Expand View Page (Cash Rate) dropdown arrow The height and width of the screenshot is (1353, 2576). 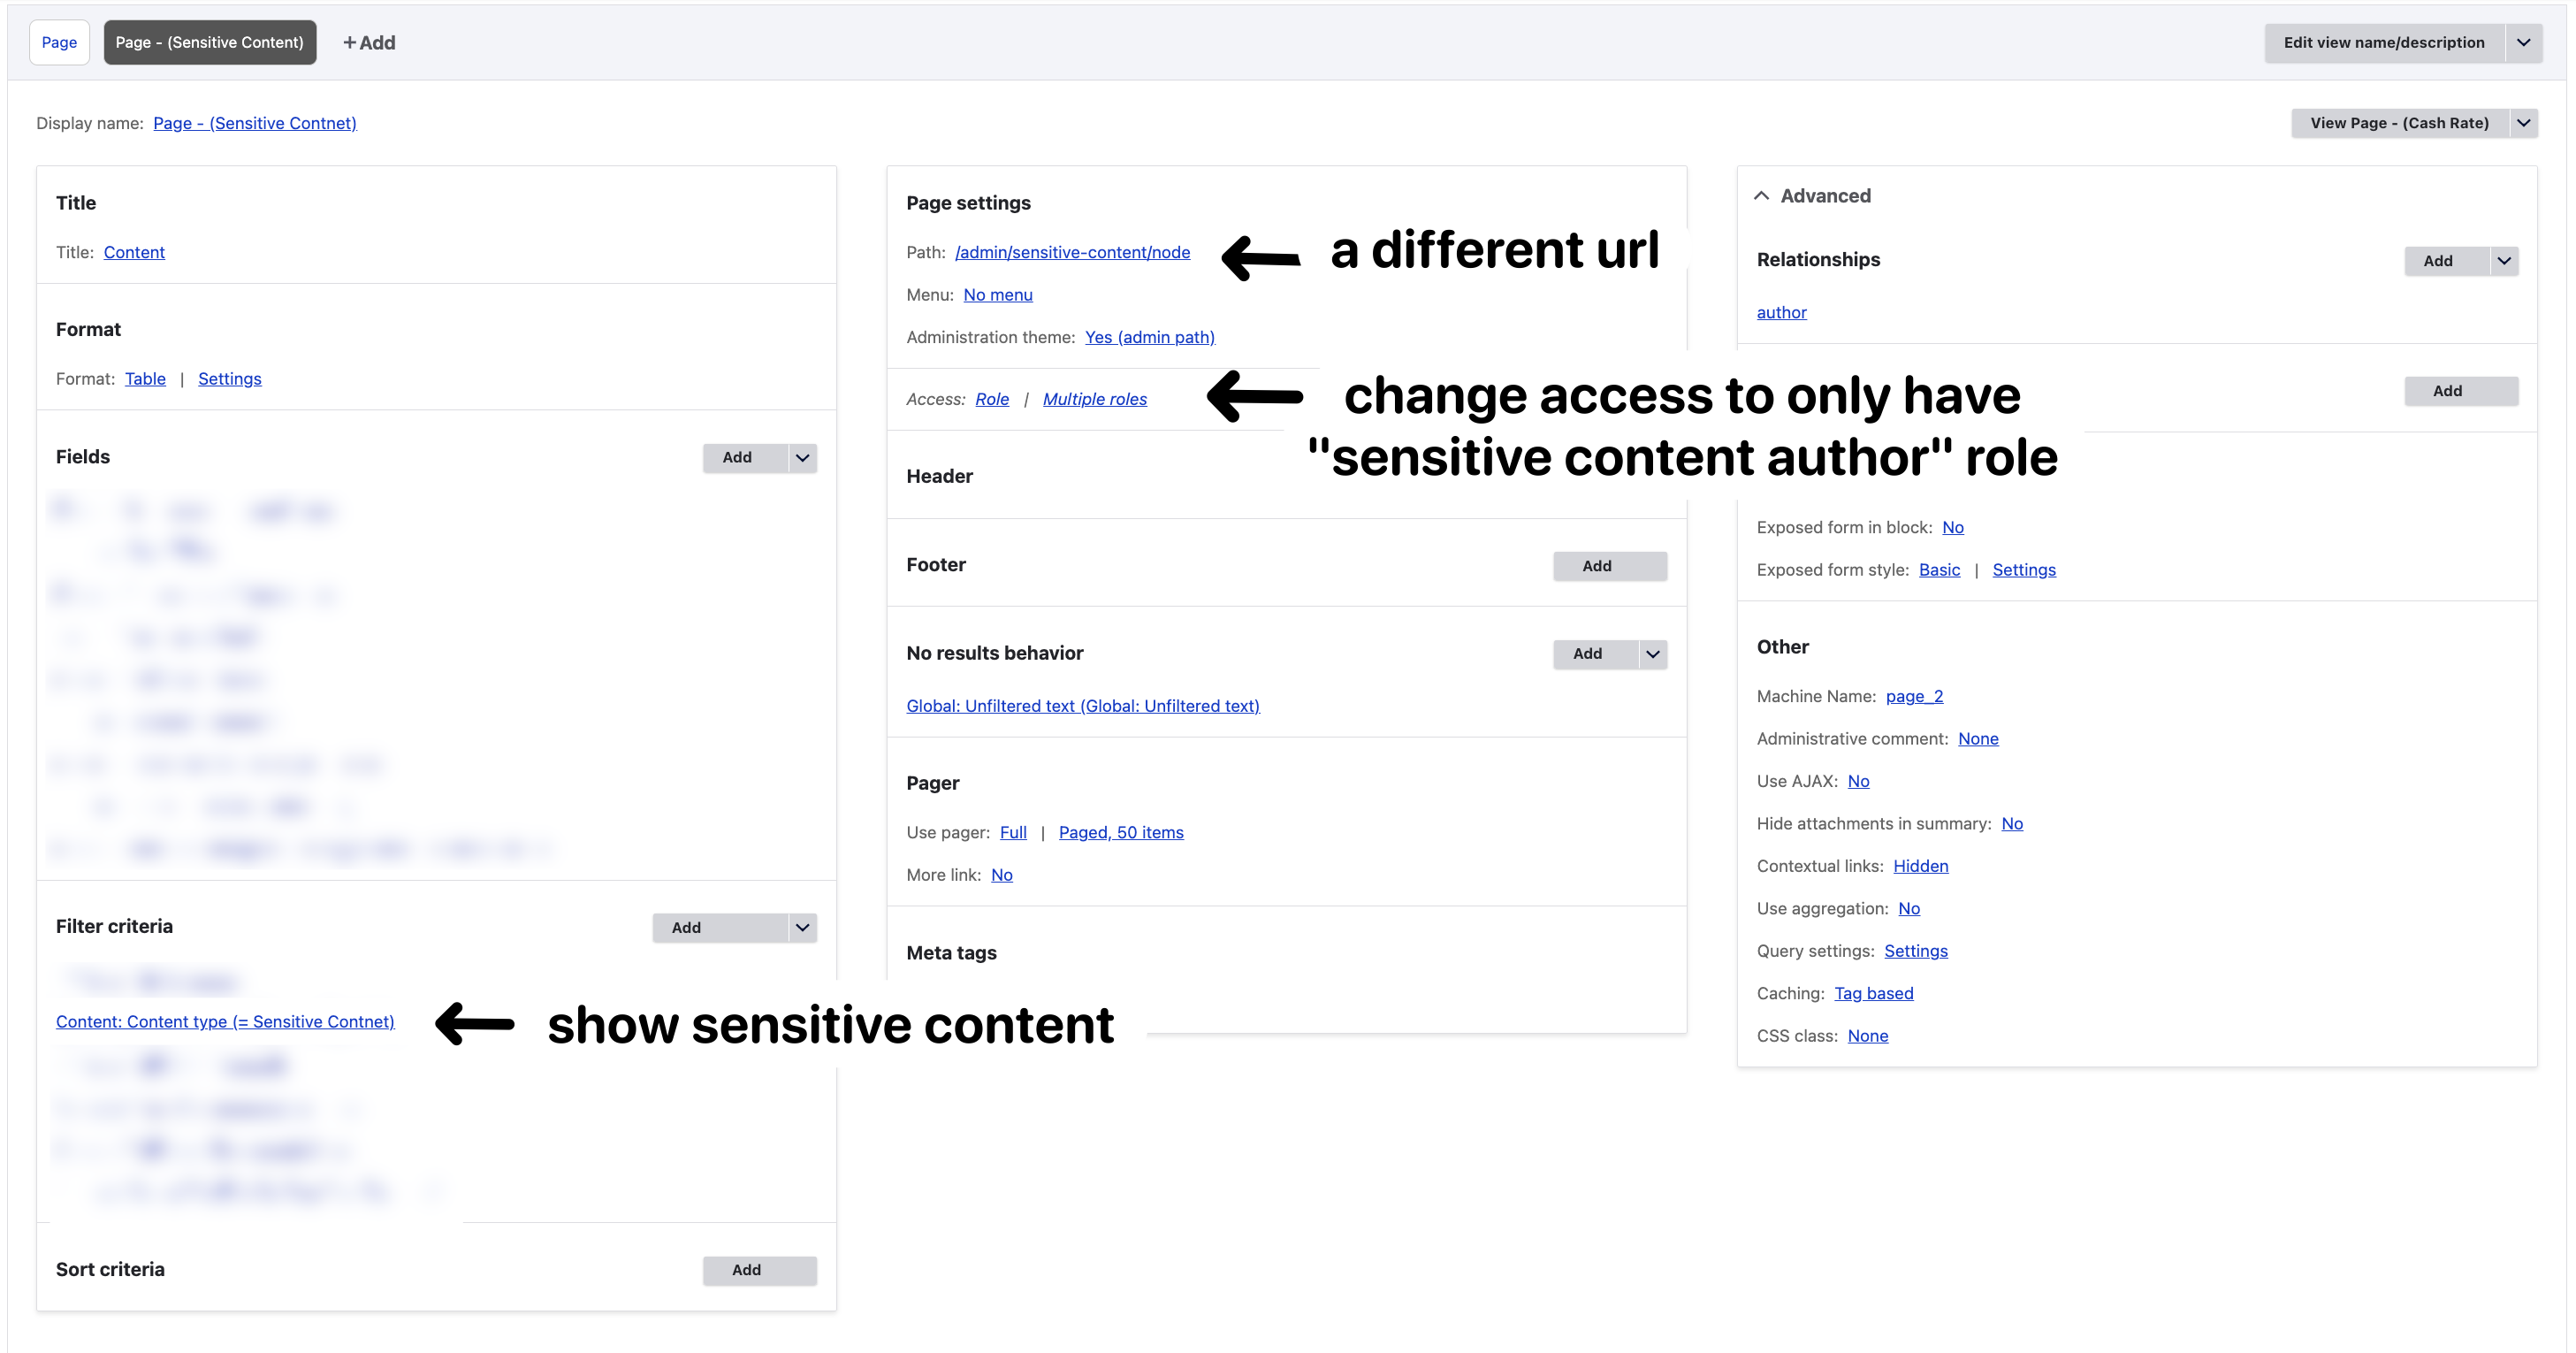[2524, 123]
